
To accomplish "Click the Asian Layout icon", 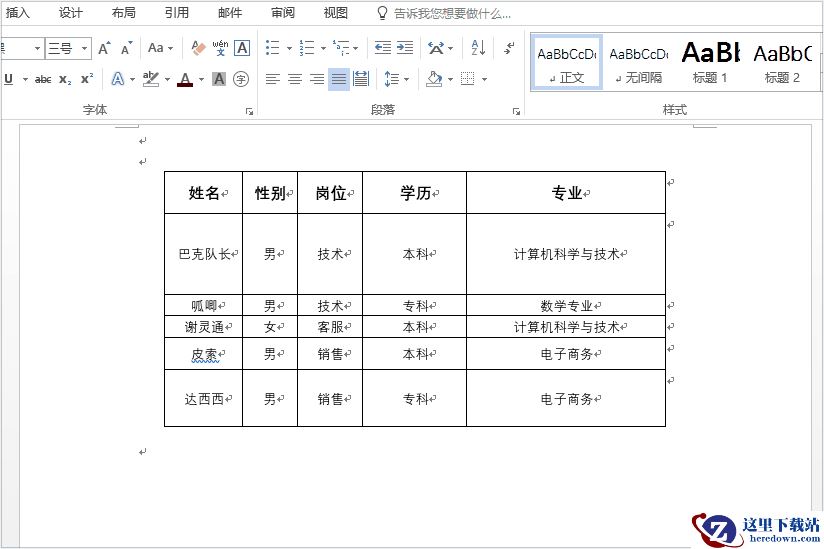I will coord(436,48).
